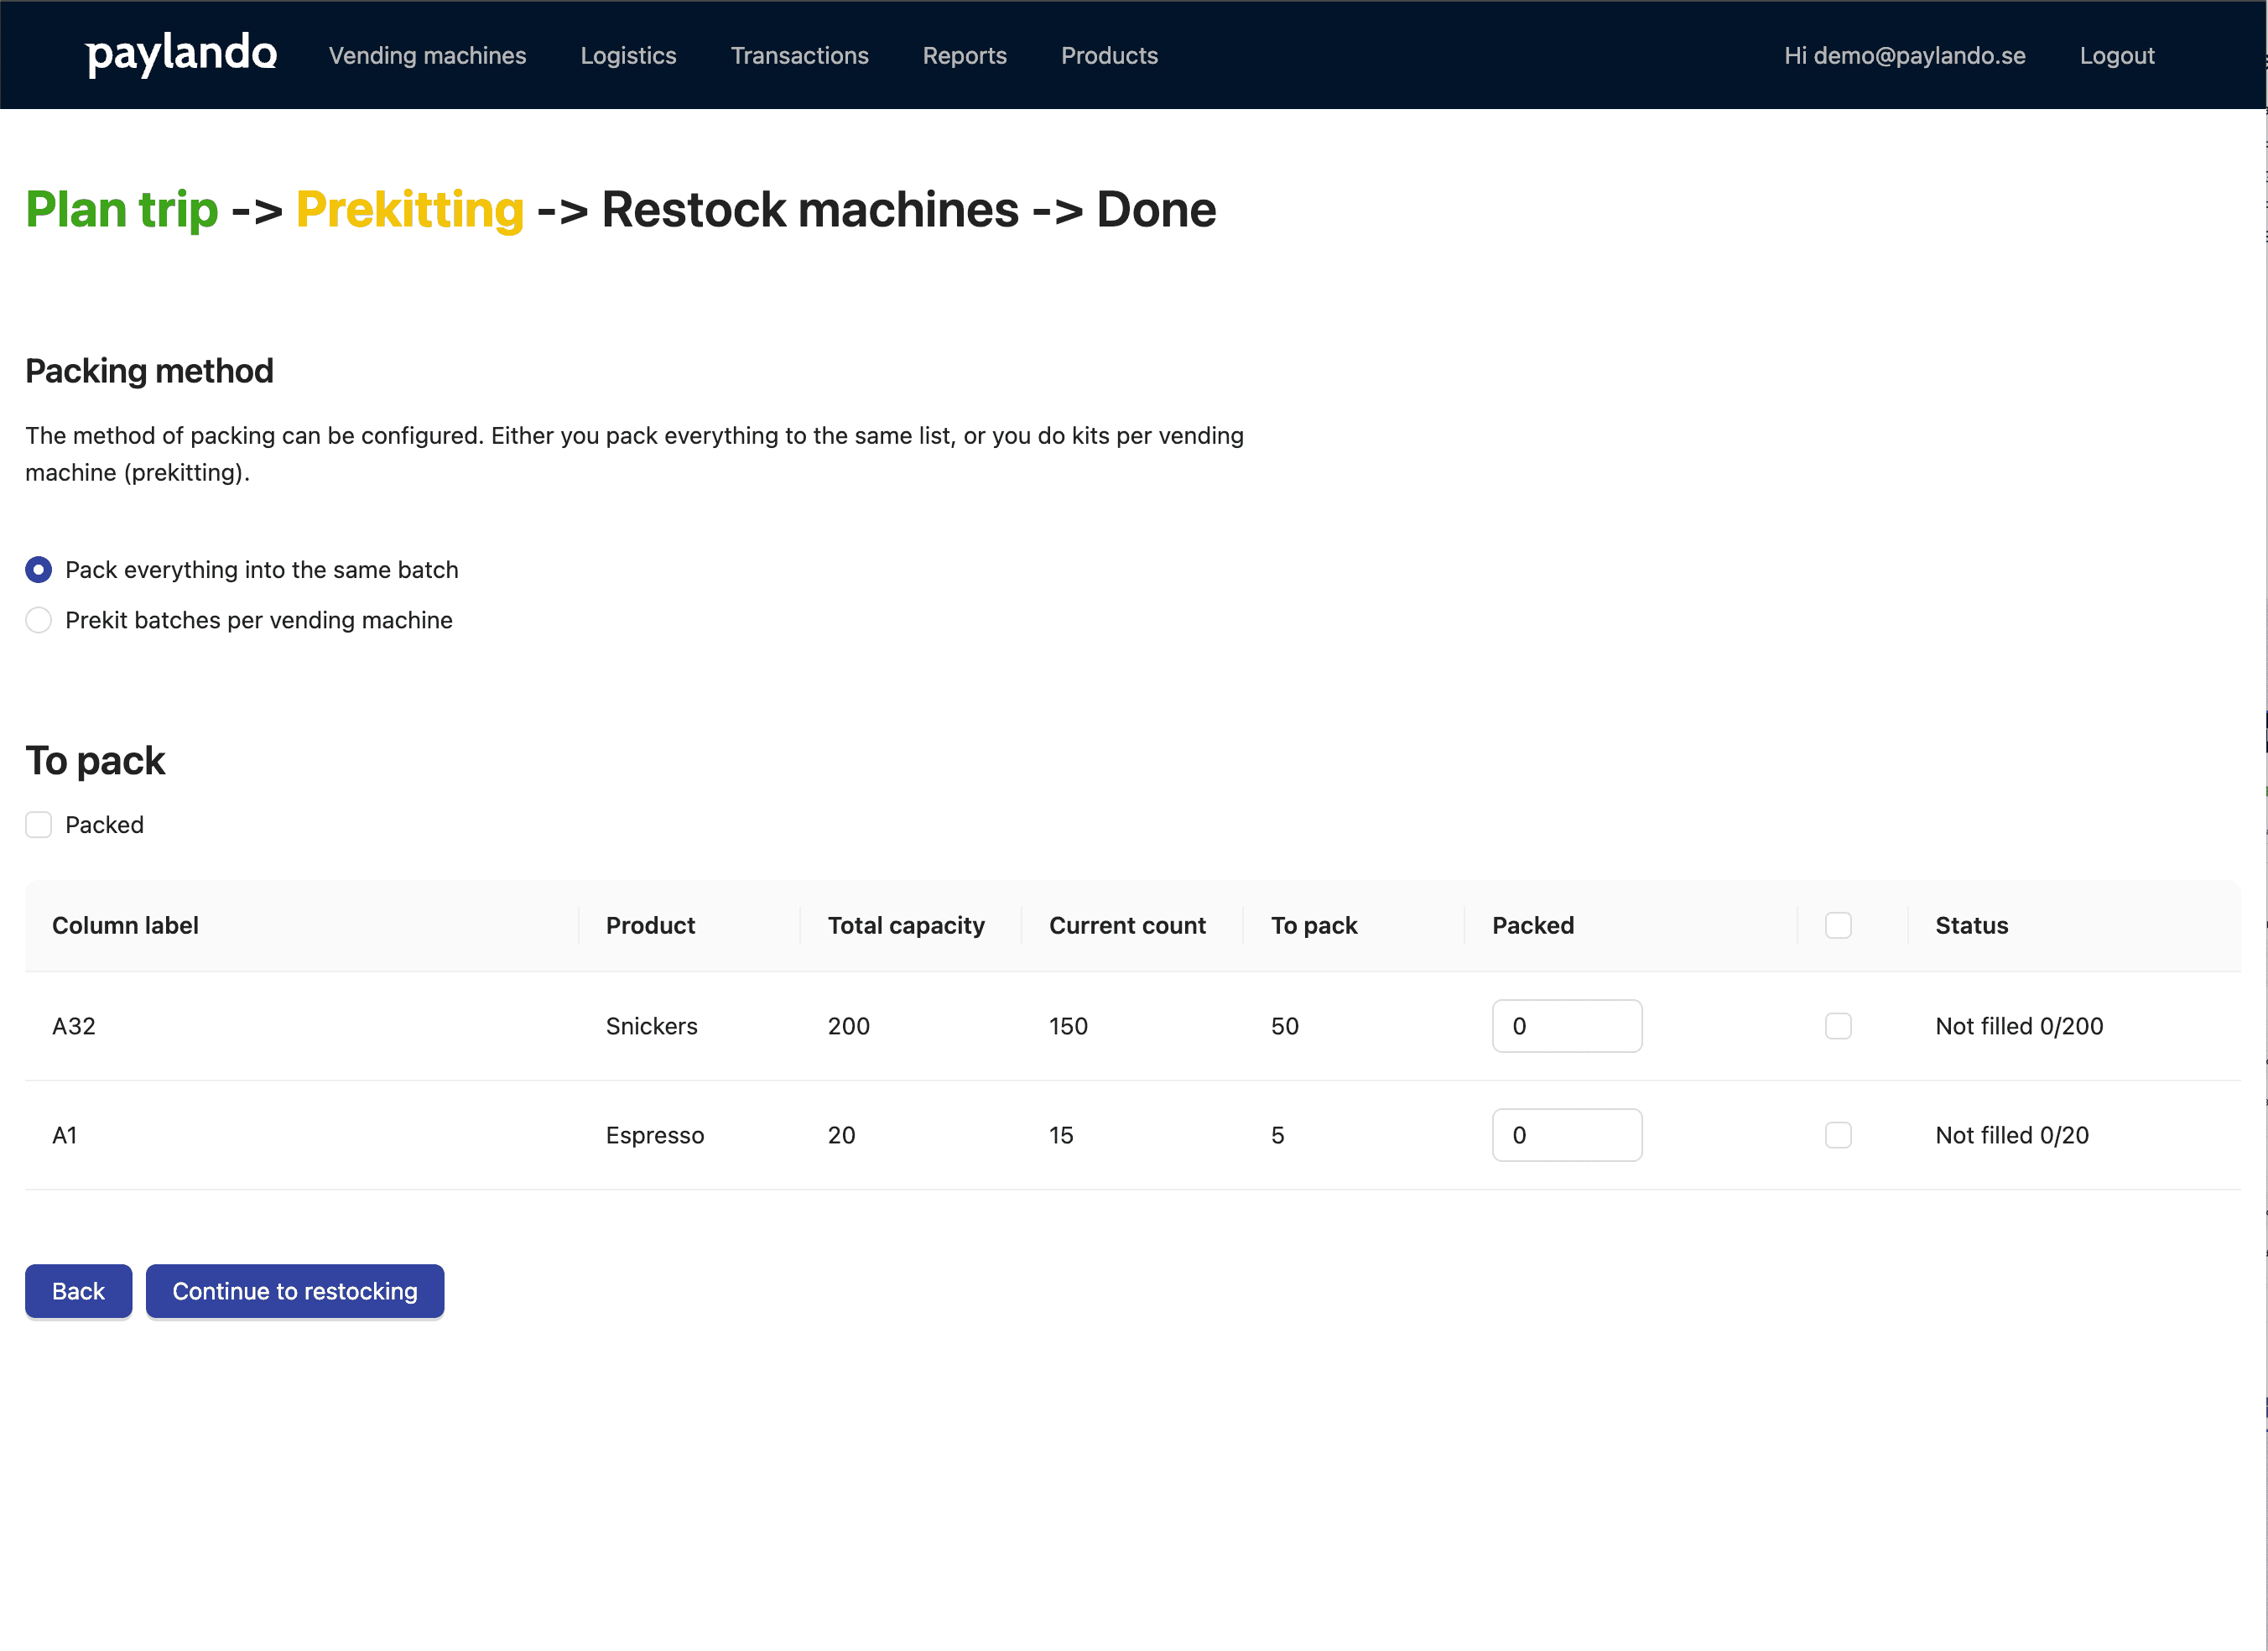Click the Prekitting step heading

click(409, 210)
